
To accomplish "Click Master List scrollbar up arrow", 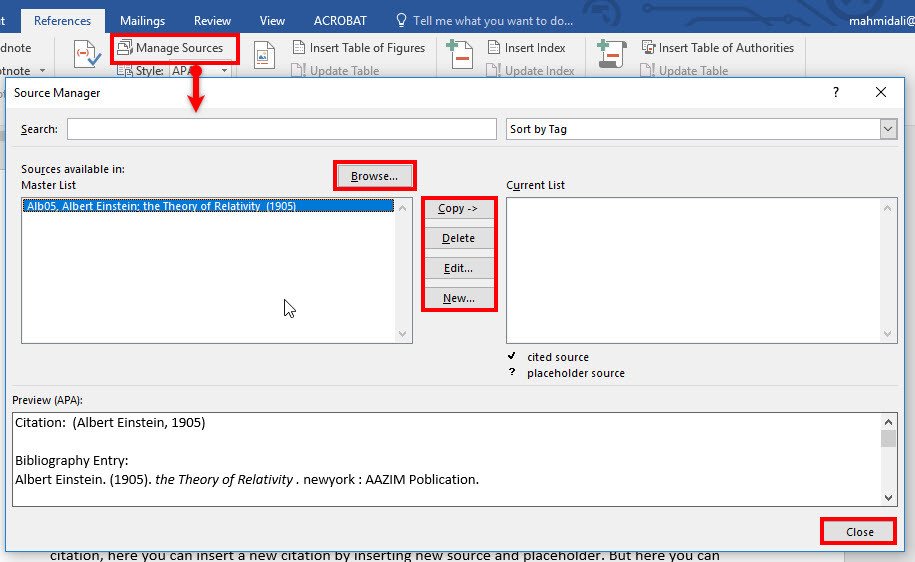I will tap(403, 208).
